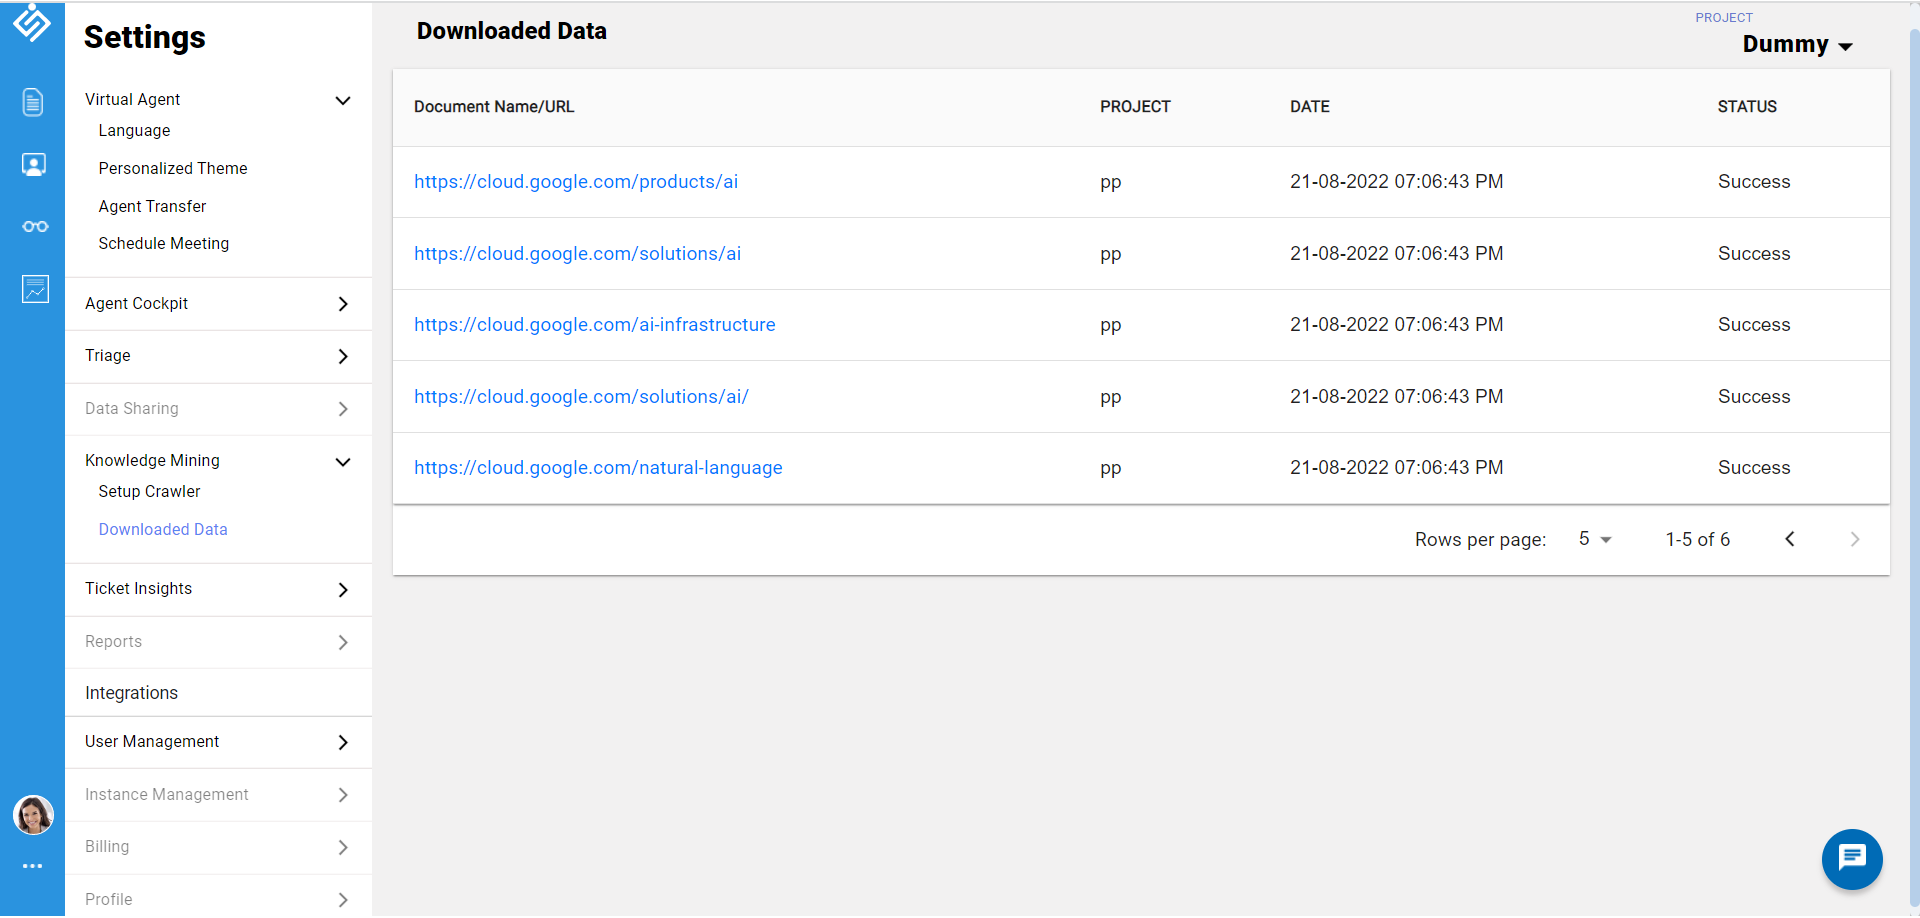Go to previous page of table
The width and height of the screenshot is (1920, 918).
(x=1789, y=539)
